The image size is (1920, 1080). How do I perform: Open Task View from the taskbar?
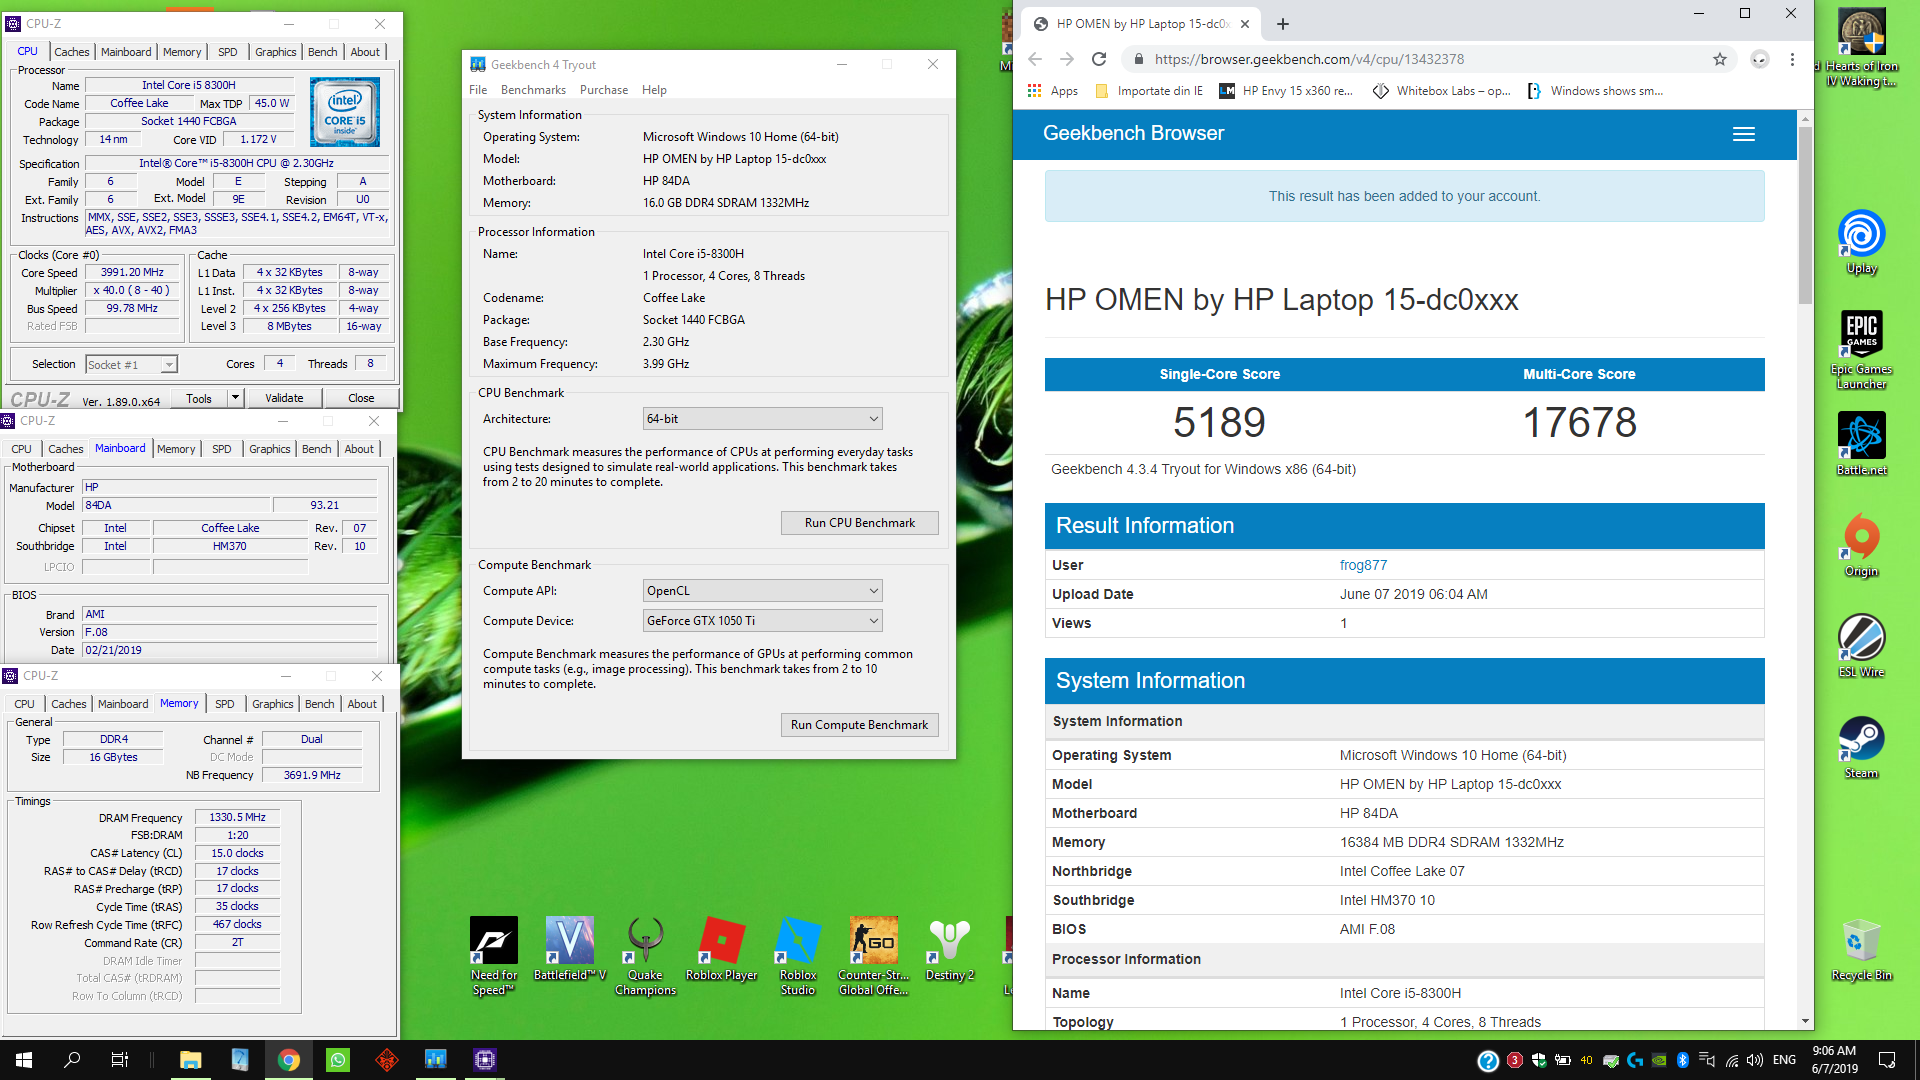[x=119, y=1060]
